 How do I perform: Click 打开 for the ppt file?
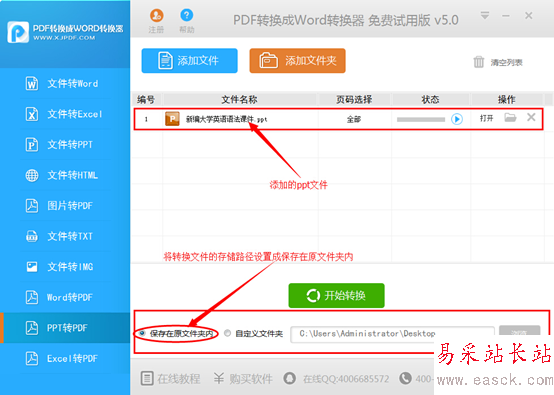point(486,118)
